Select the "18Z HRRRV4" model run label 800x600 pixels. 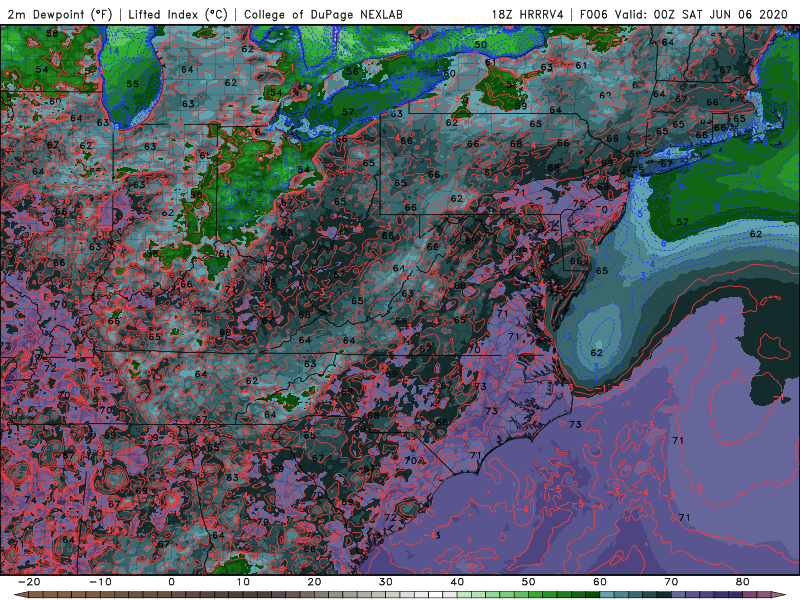528,14
